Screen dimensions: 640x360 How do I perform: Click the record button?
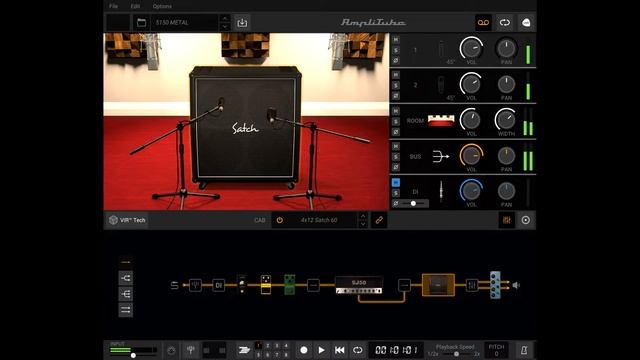click(x=304, y=350)
